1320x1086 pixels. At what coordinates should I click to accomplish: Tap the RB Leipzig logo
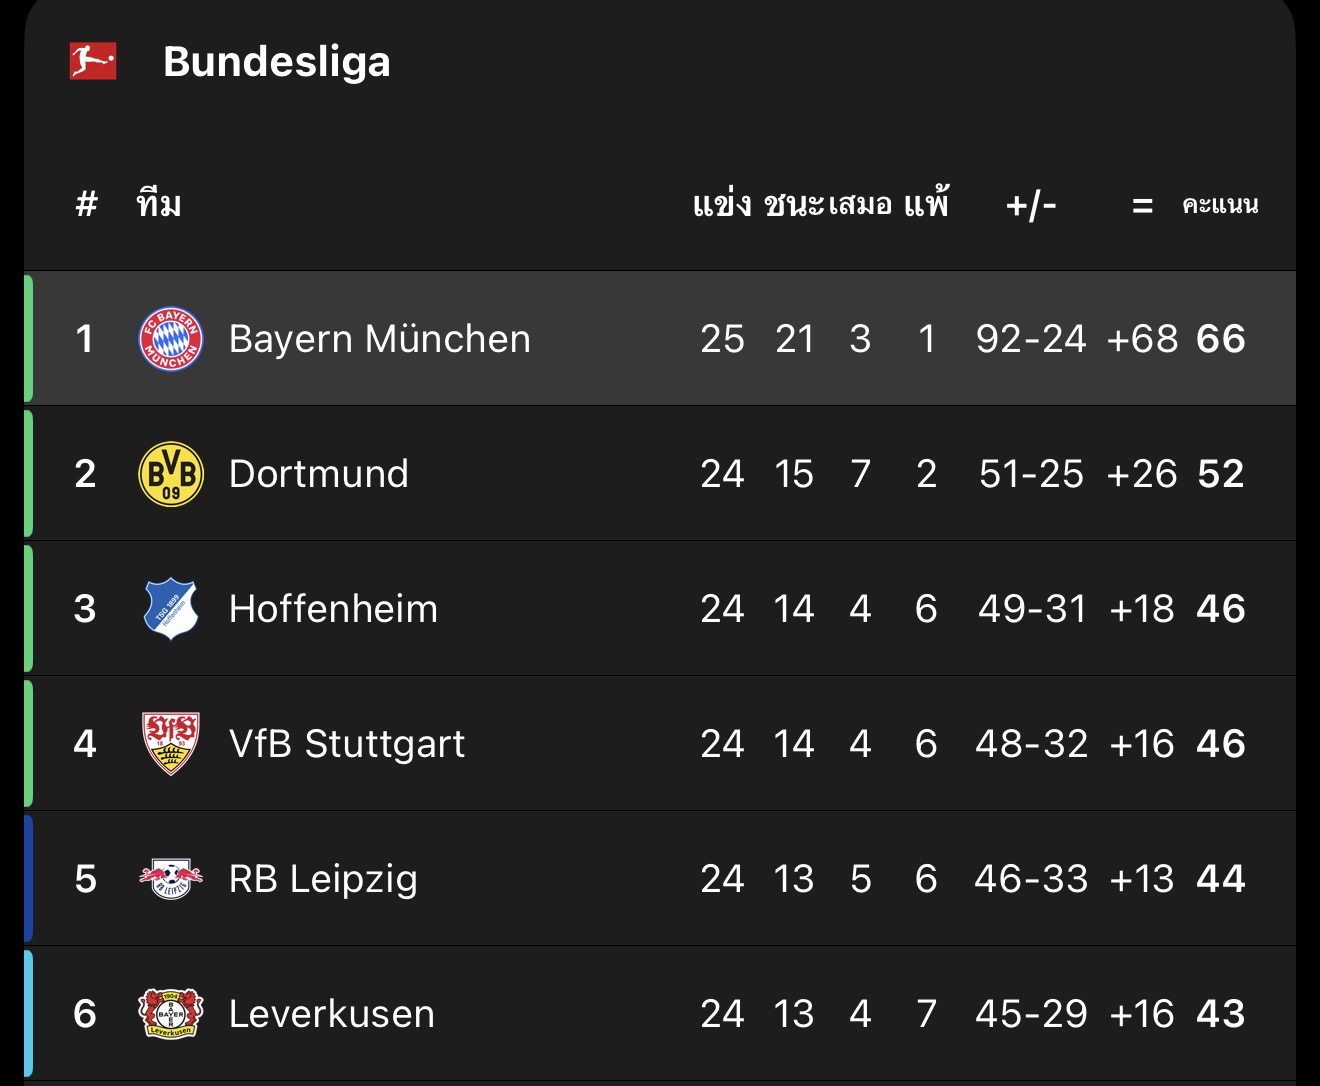[170, 879]
